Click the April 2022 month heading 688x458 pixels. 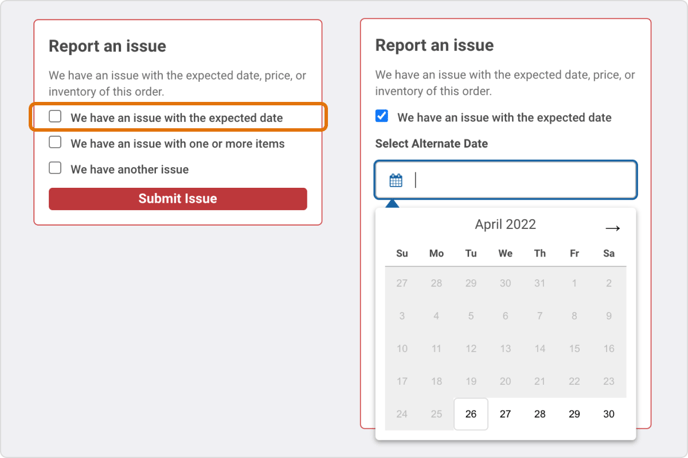(x=505, y=225)
